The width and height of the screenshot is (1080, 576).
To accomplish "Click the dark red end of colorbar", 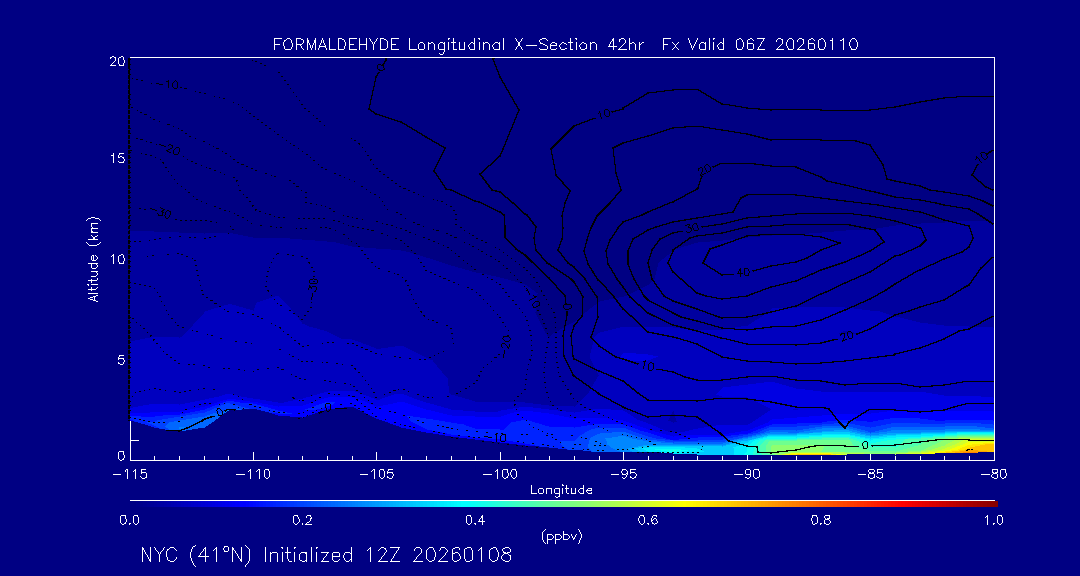I will pos(990,502).
